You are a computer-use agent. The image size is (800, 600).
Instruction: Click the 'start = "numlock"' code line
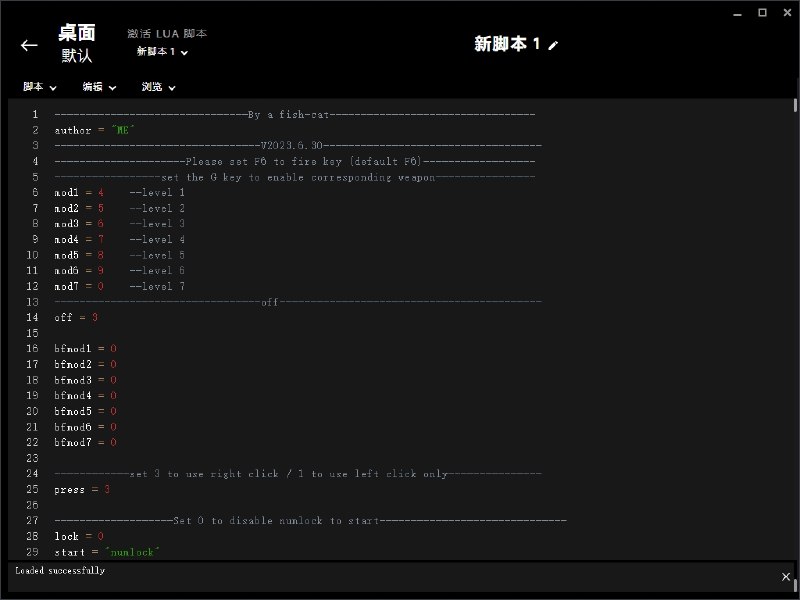pos(107,552)
